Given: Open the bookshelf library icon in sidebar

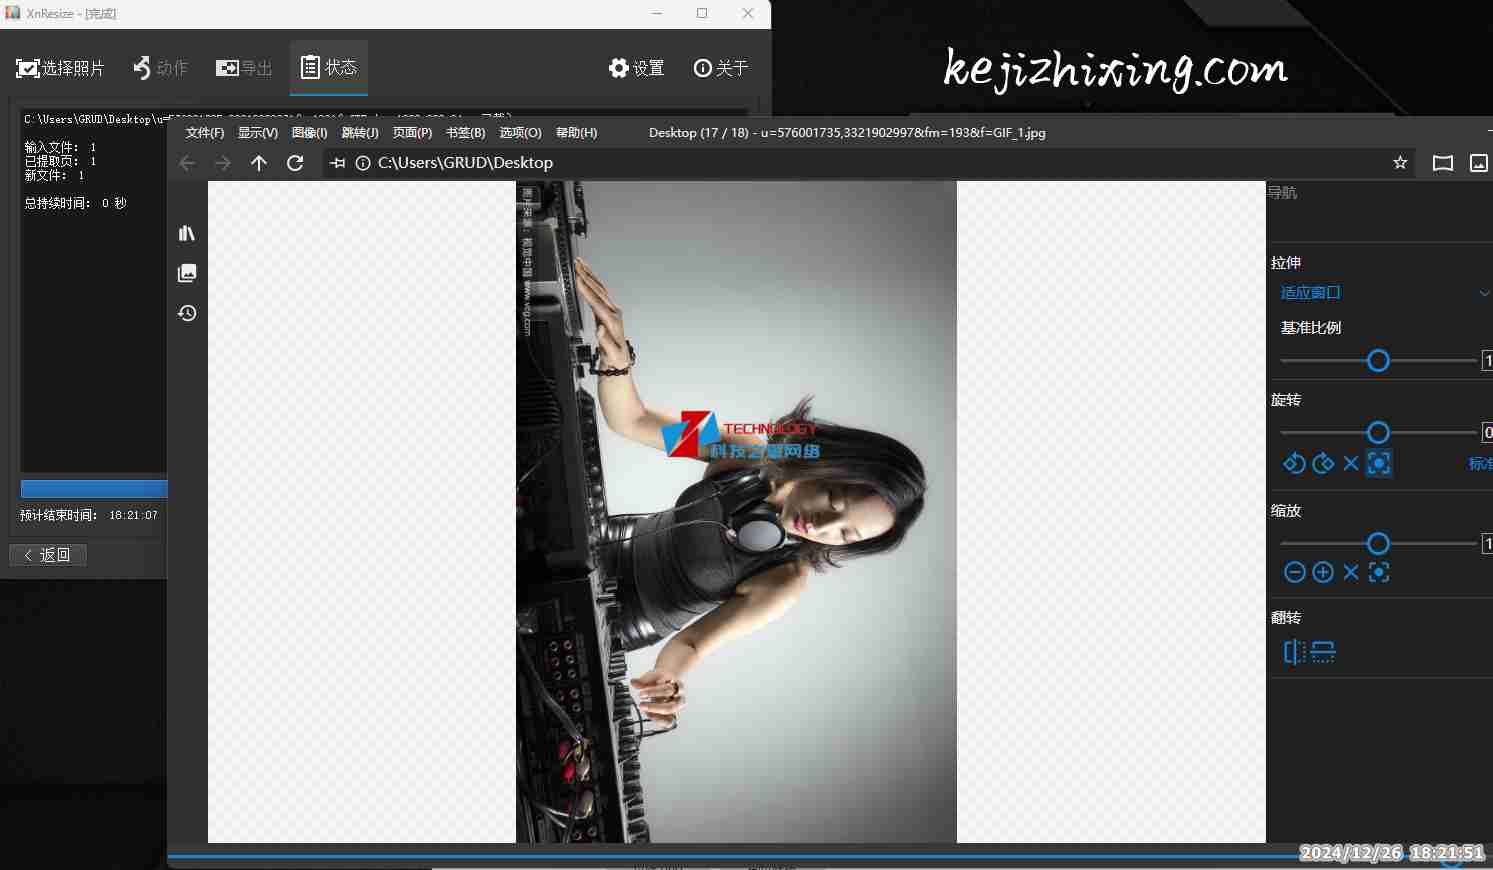Looking at the screenshot, I should (x=187, y=233).
